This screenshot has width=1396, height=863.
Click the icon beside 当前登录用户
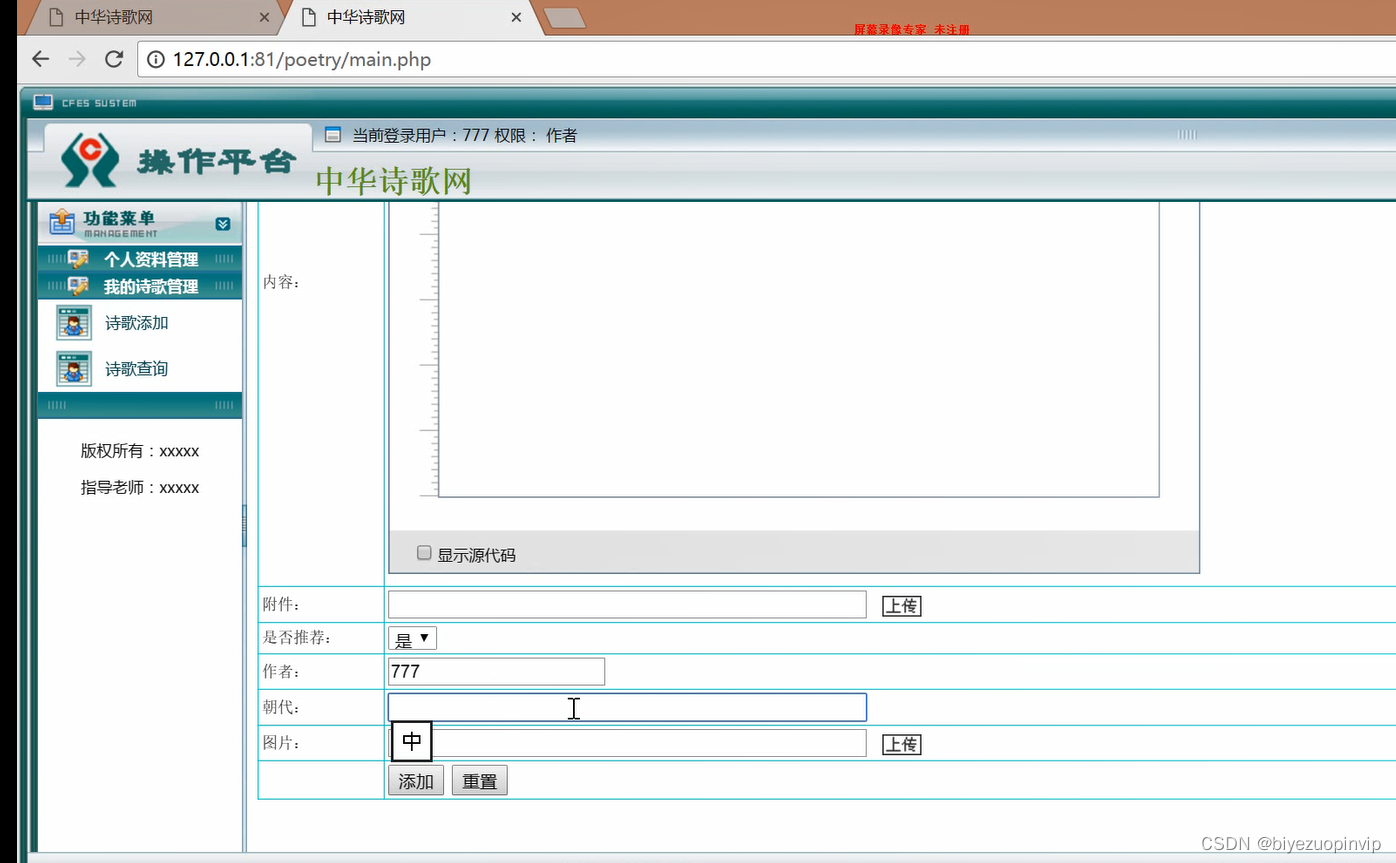pyautogui.click(x=333, y=135)
